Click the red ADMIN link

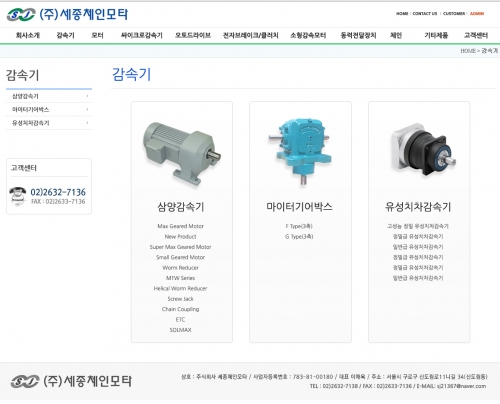tap(477, 14)
